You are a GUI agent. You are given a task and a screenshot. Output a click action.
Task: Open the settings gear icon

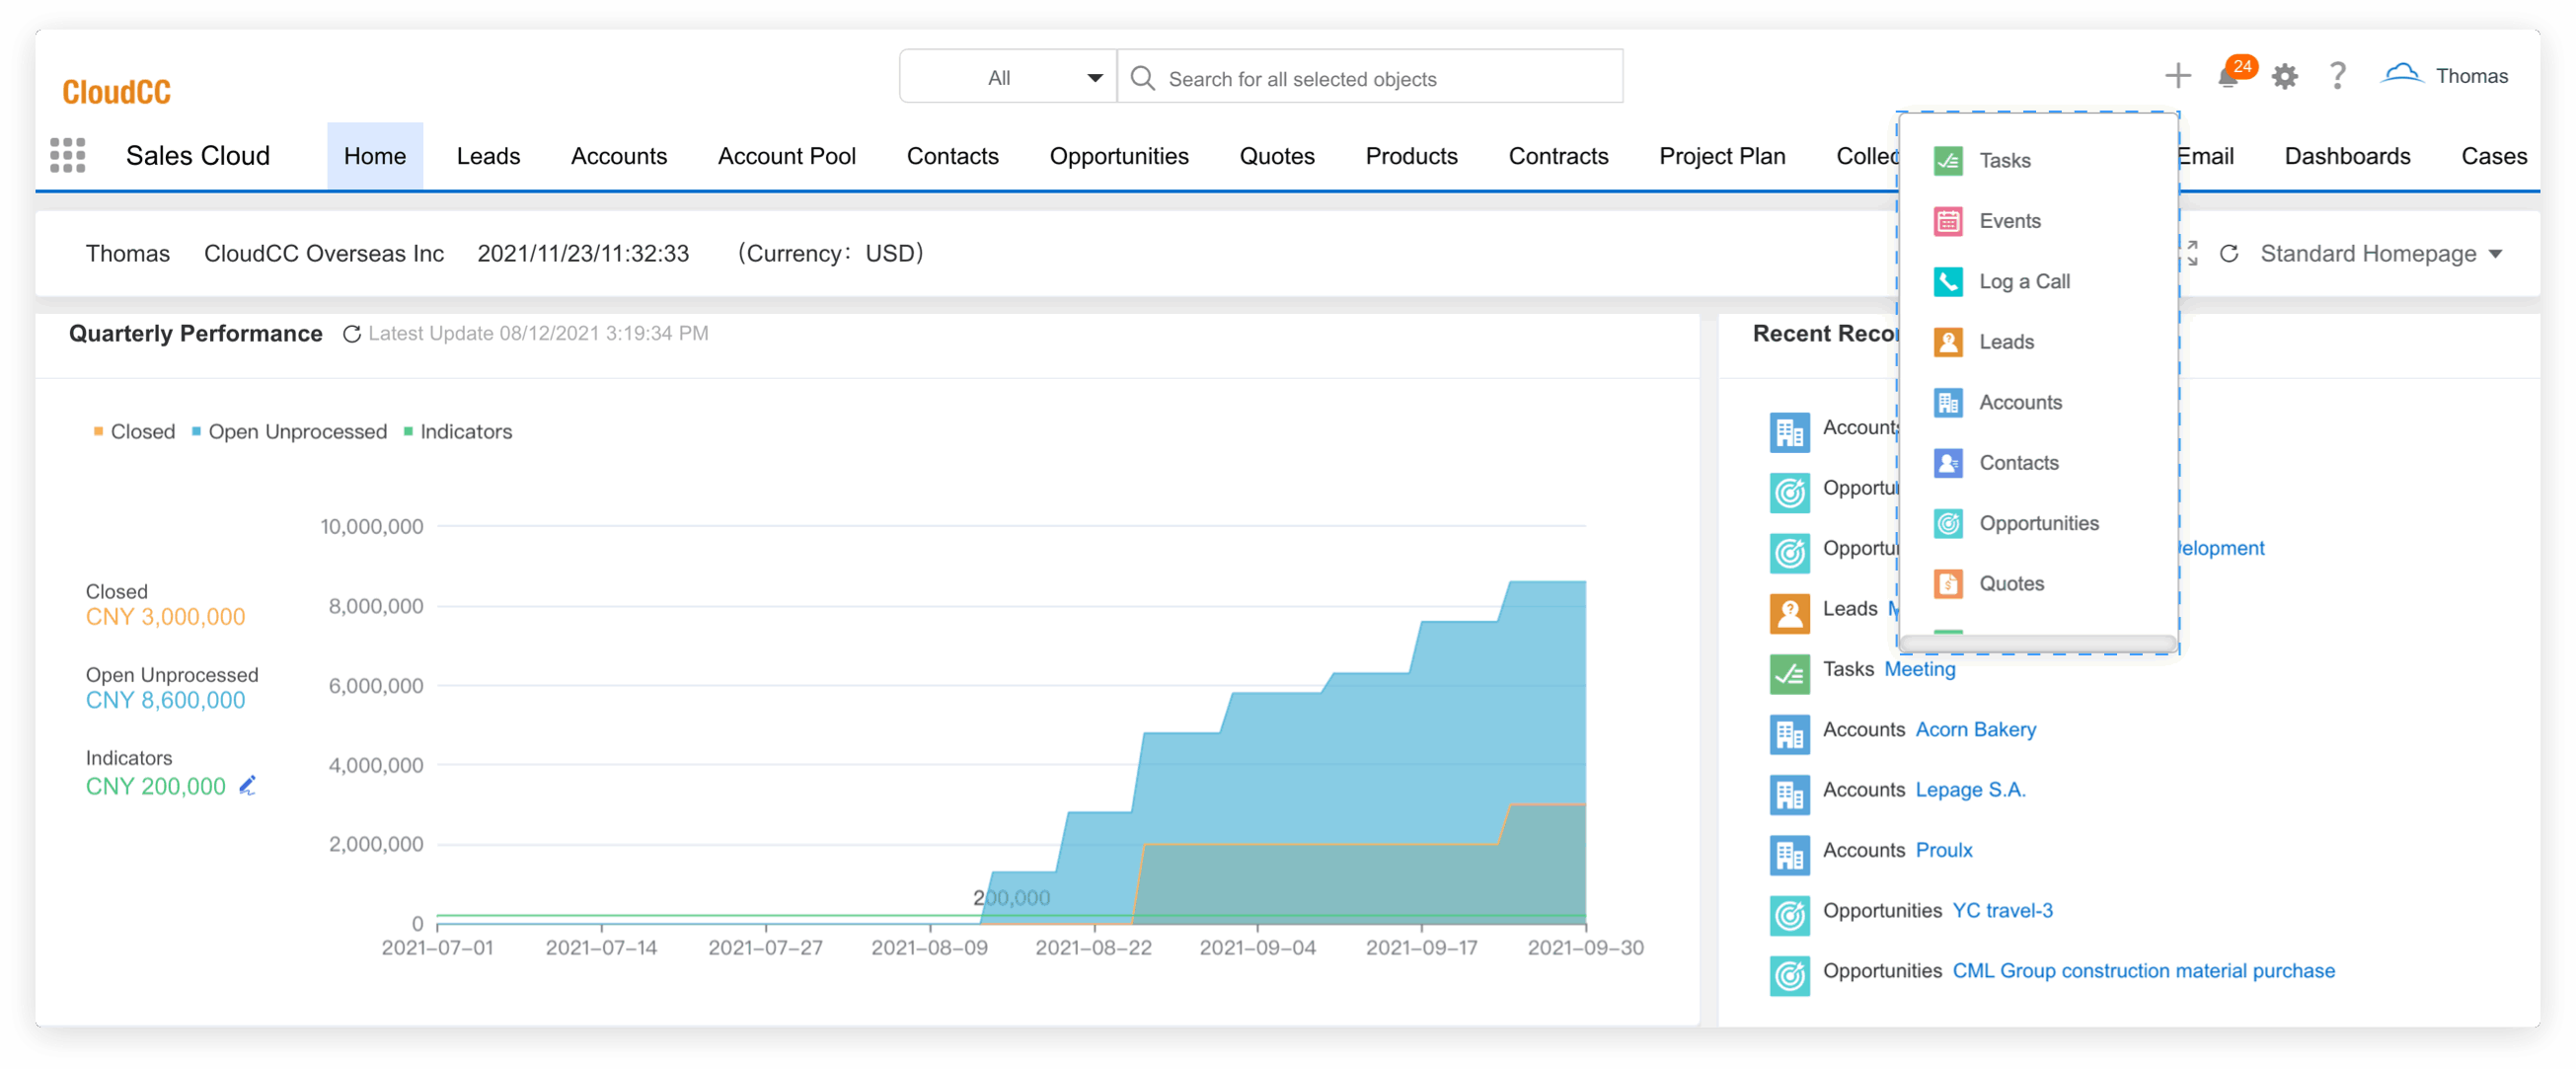tap(2284, 76)
